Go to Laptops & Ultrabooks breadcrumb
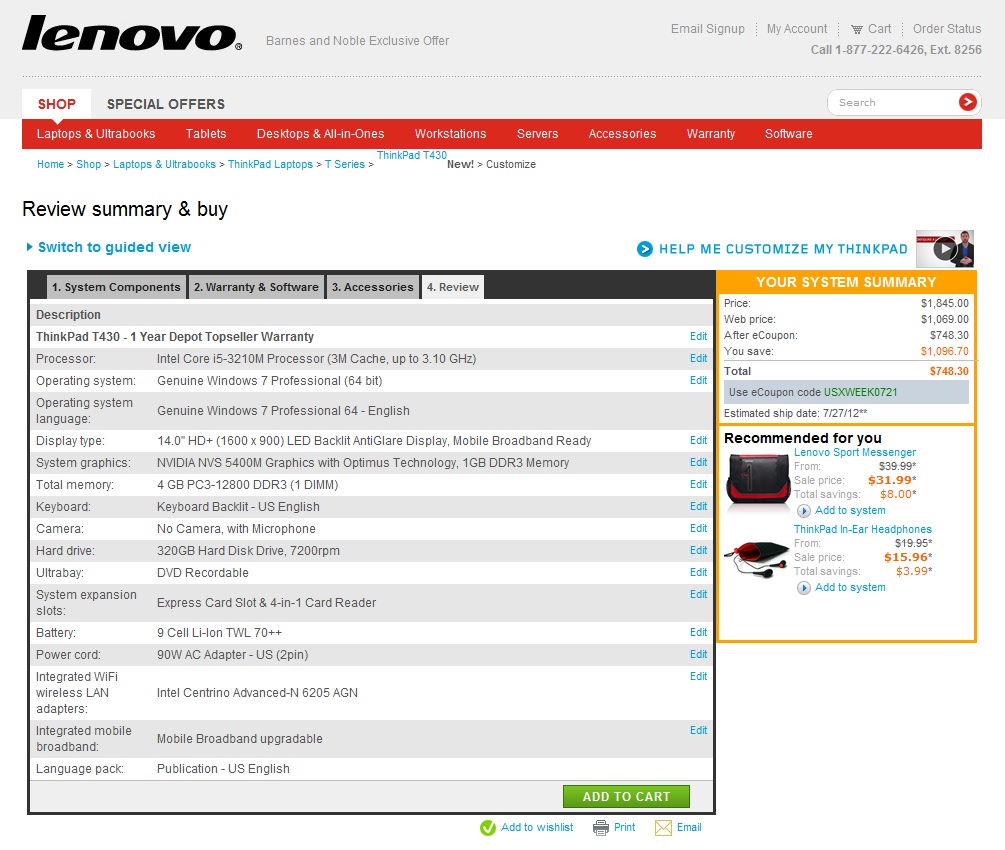The width and height of the screenshot is (1005, 850). (x=165, y=164)
